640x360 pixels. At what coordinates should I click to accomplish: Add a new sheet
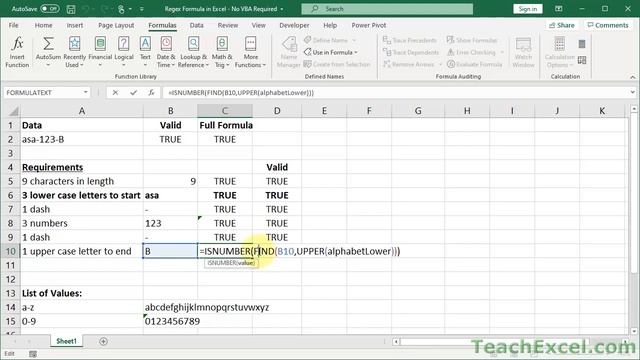[x=103, y=341]
